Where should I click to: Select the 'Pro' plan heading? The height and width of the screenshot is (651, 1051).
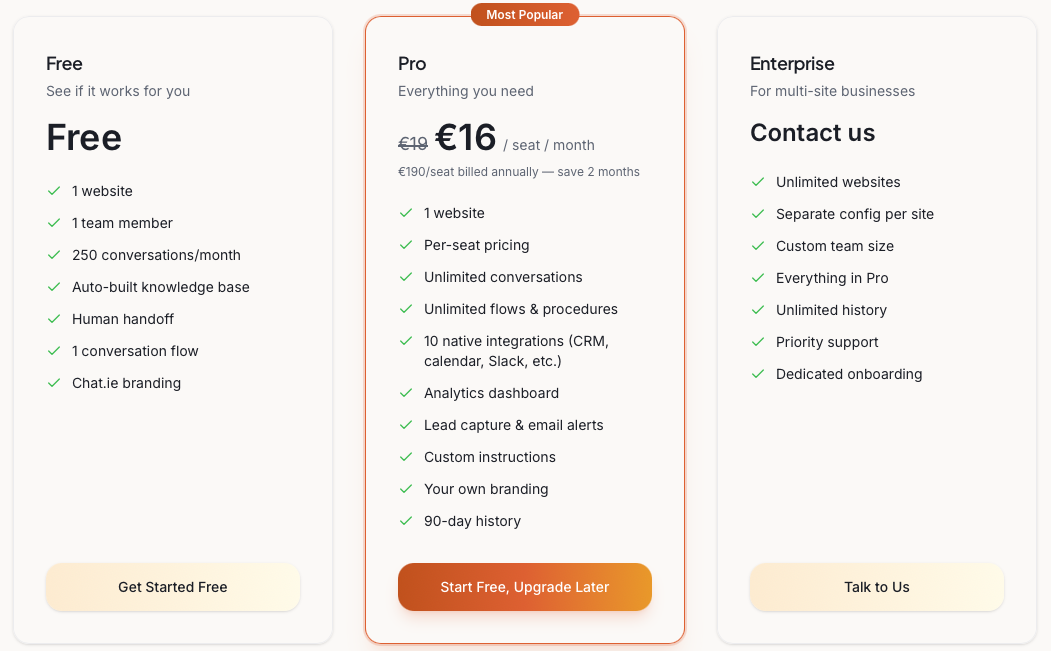coord(412,63)
